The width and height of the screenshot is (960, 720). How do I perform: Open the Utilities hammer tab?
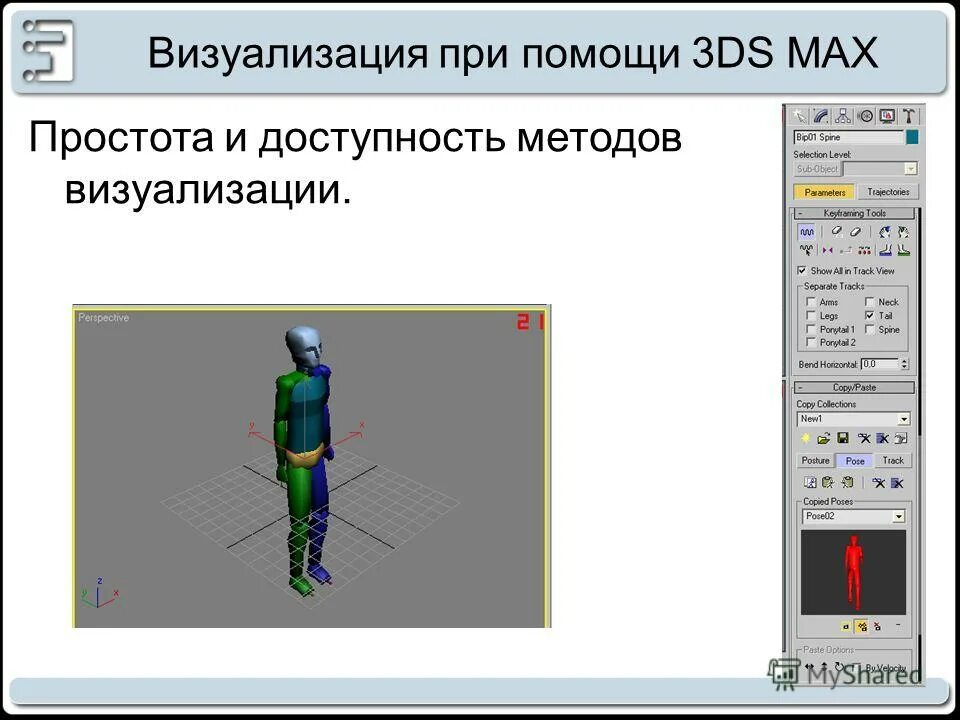[909, 116]
